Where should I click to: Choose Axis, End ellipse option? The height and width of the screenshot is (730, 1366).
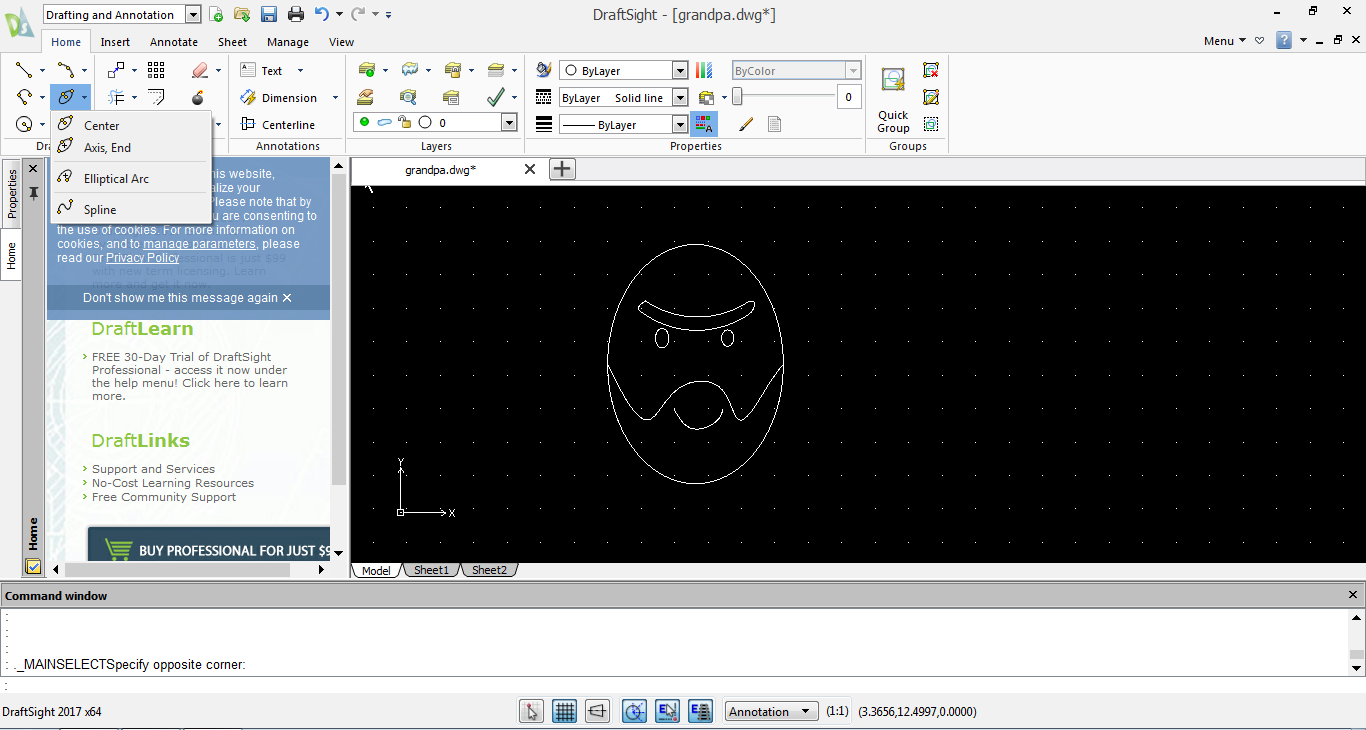pyautogui.click(x=131, y=147)
